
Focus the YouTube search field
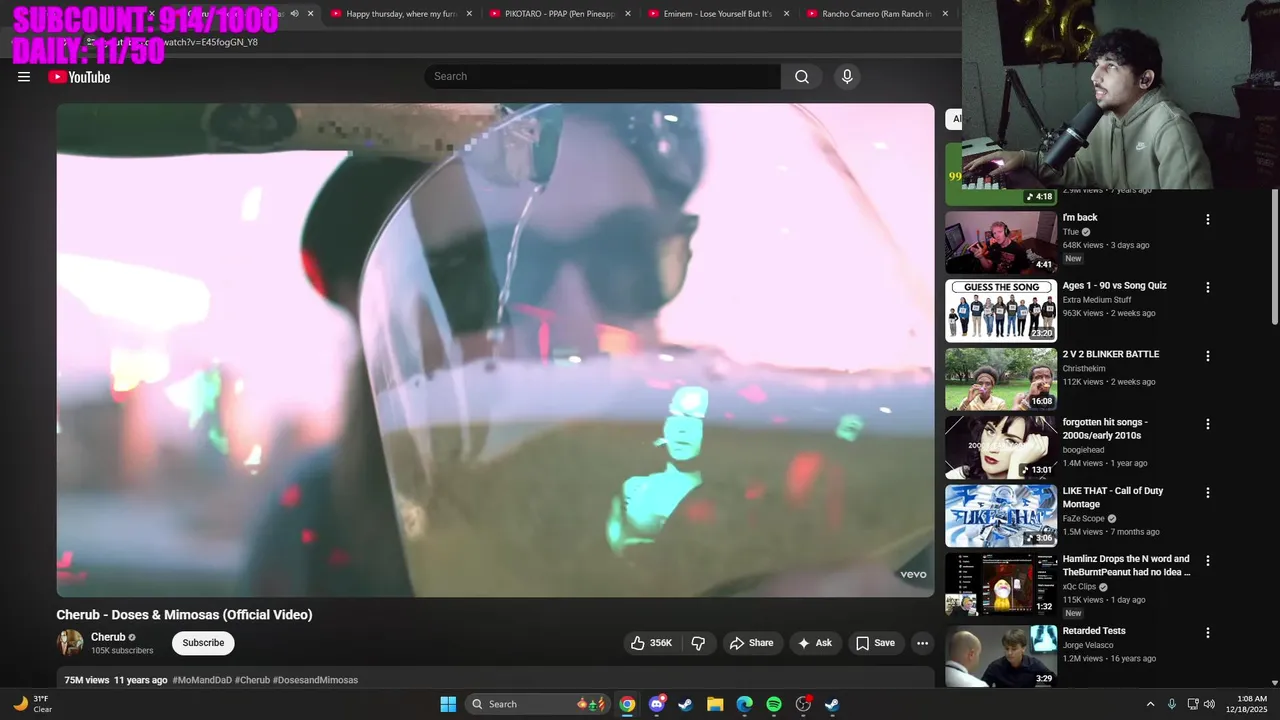(x=602, y=77)
